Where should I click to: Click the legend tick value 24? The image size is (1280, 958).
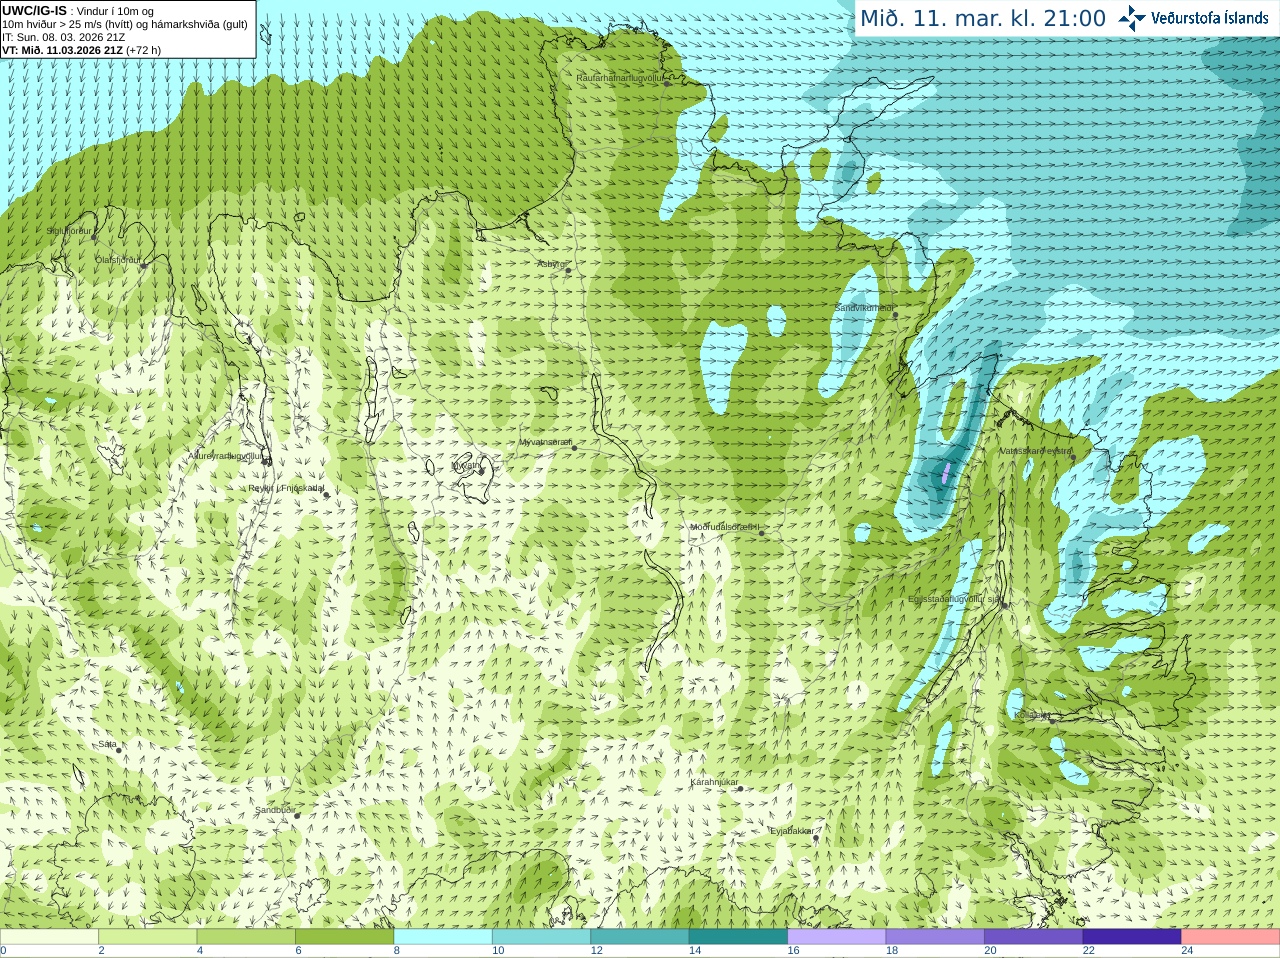pyautogui.click(x=1187, y=951)
